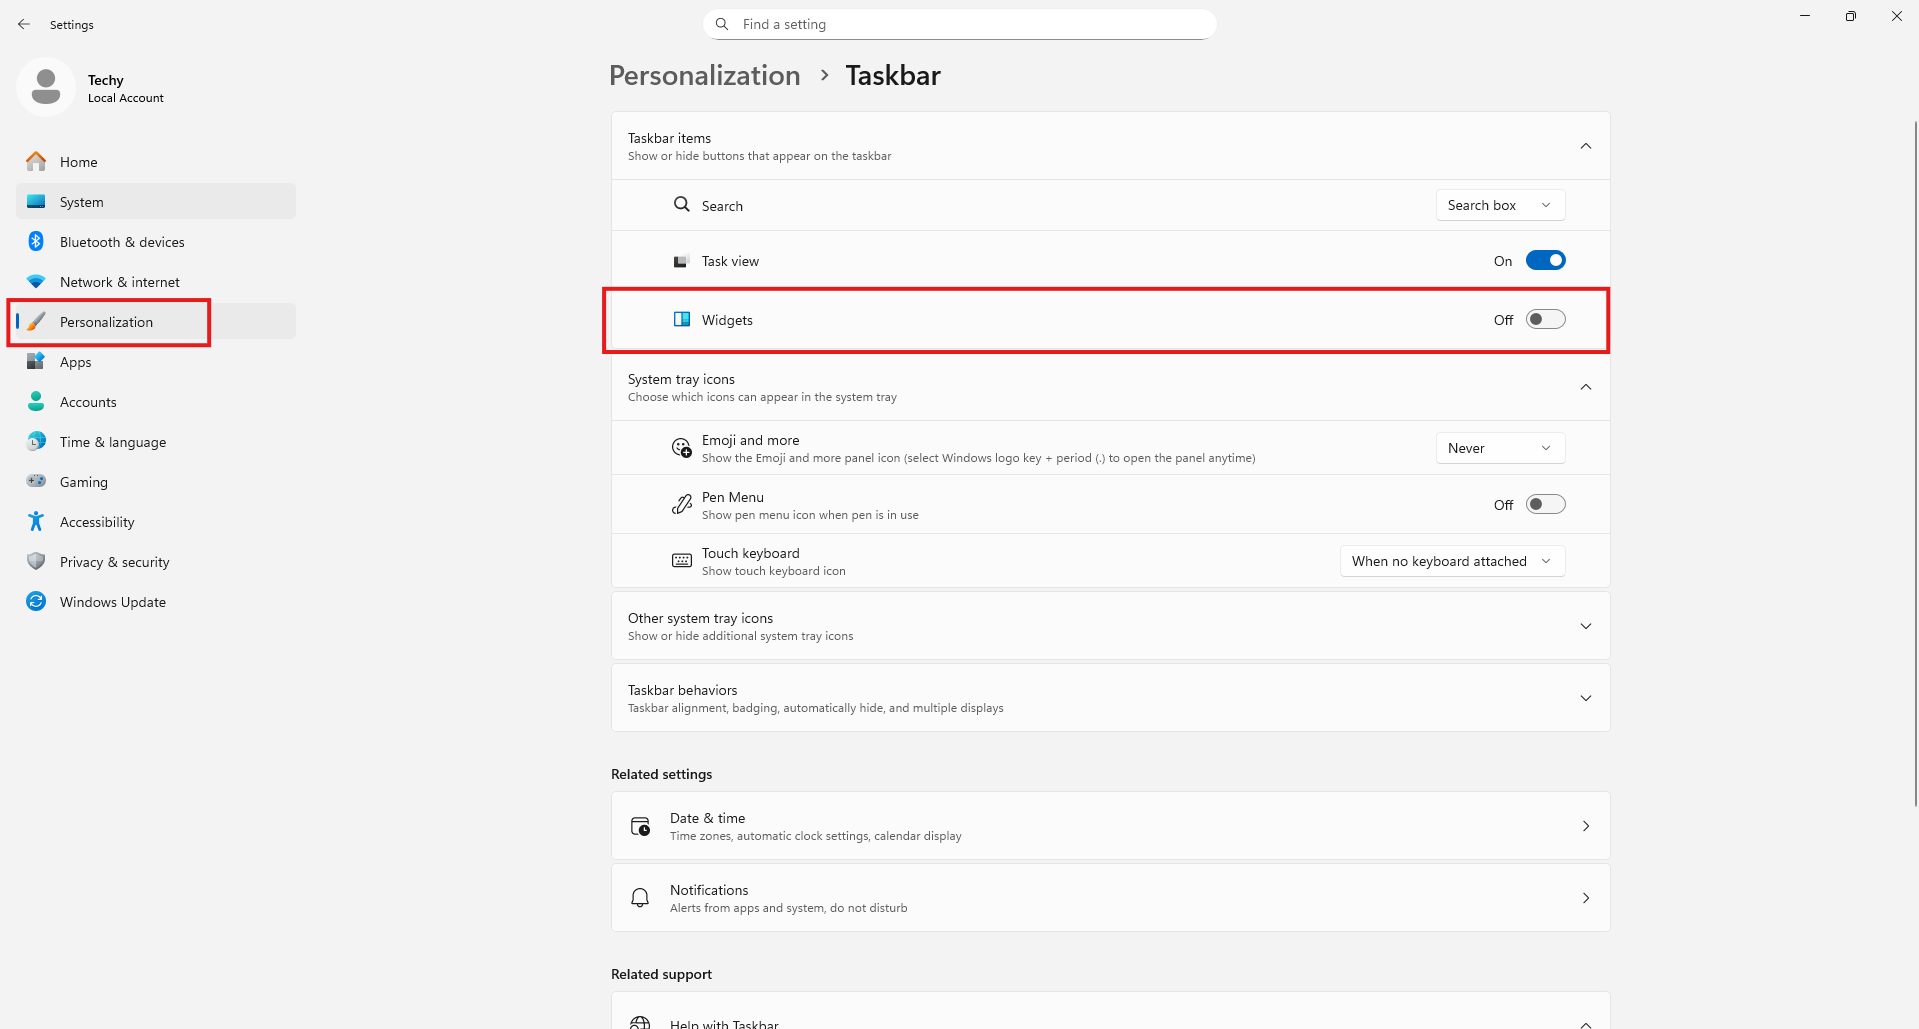Image resolution: width=1919 pixels, height=1029 pixels.
Task: Open the Emoji and more Never dropdown
Action: click(x=1500, y=449)
